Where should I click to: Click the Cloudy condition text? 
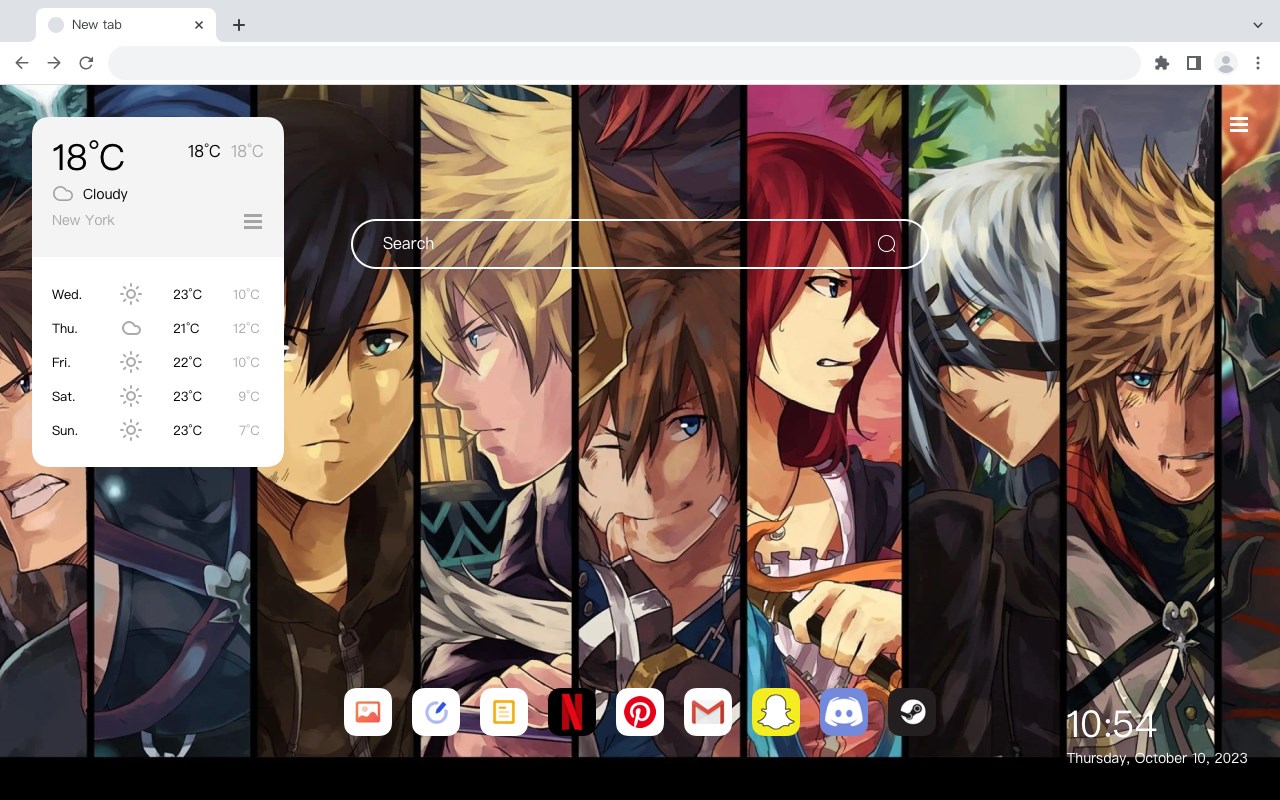pyautogui.click(x=105, y=194)
